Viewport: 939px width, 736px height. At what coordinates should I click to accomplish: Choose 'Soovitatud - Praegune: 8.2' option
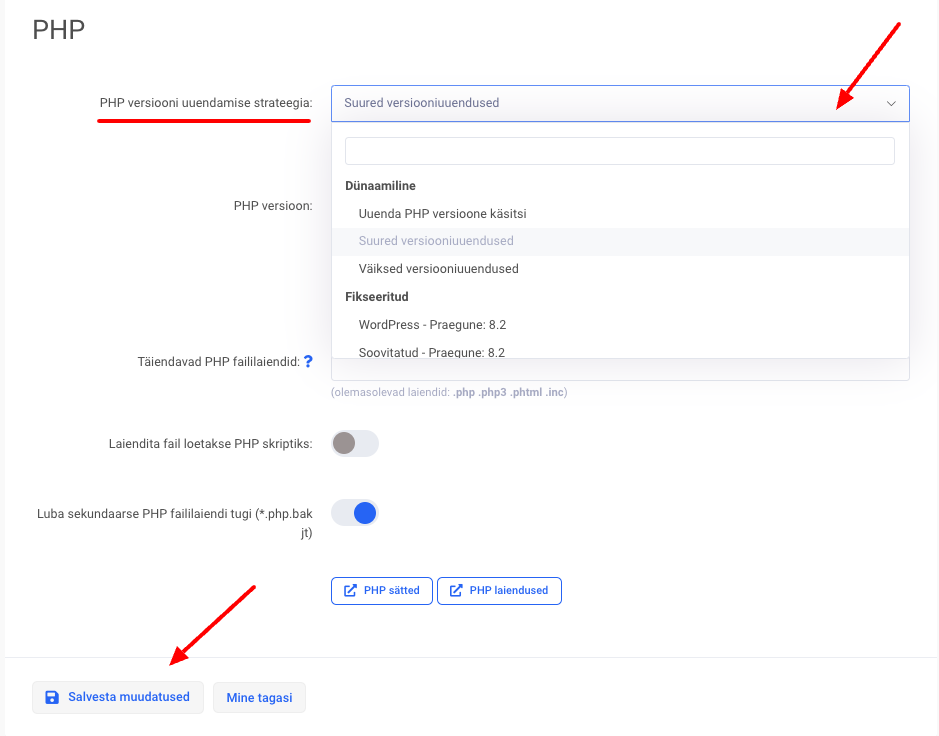[431, 352]
